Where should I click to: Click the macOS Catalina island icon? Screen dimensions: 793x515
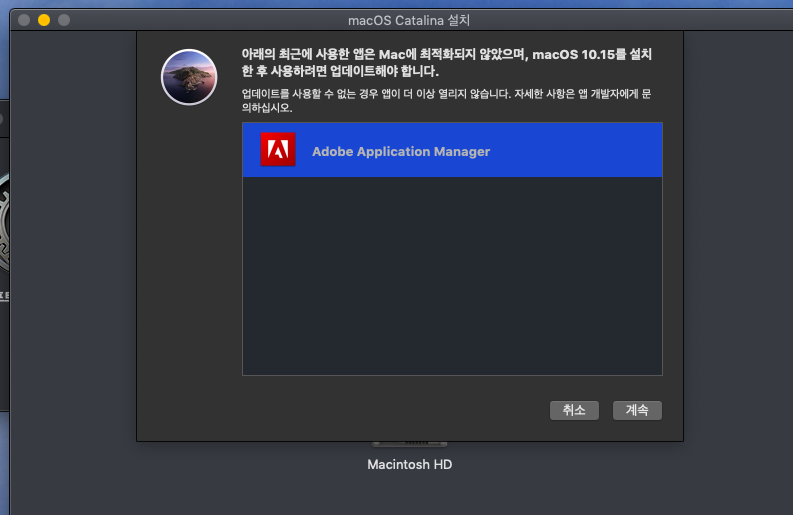189,77
